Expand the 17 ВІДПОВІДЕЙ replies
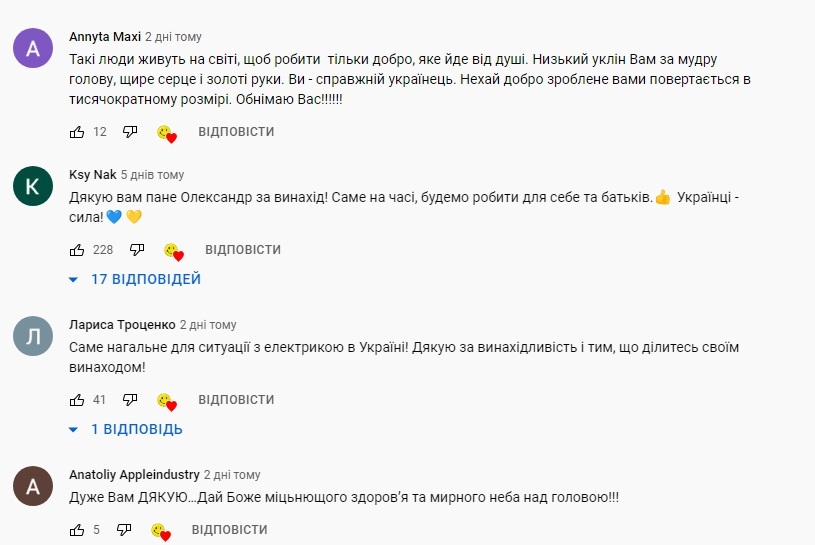This screenshot has height=545, width=815. [x=135, y=280]
